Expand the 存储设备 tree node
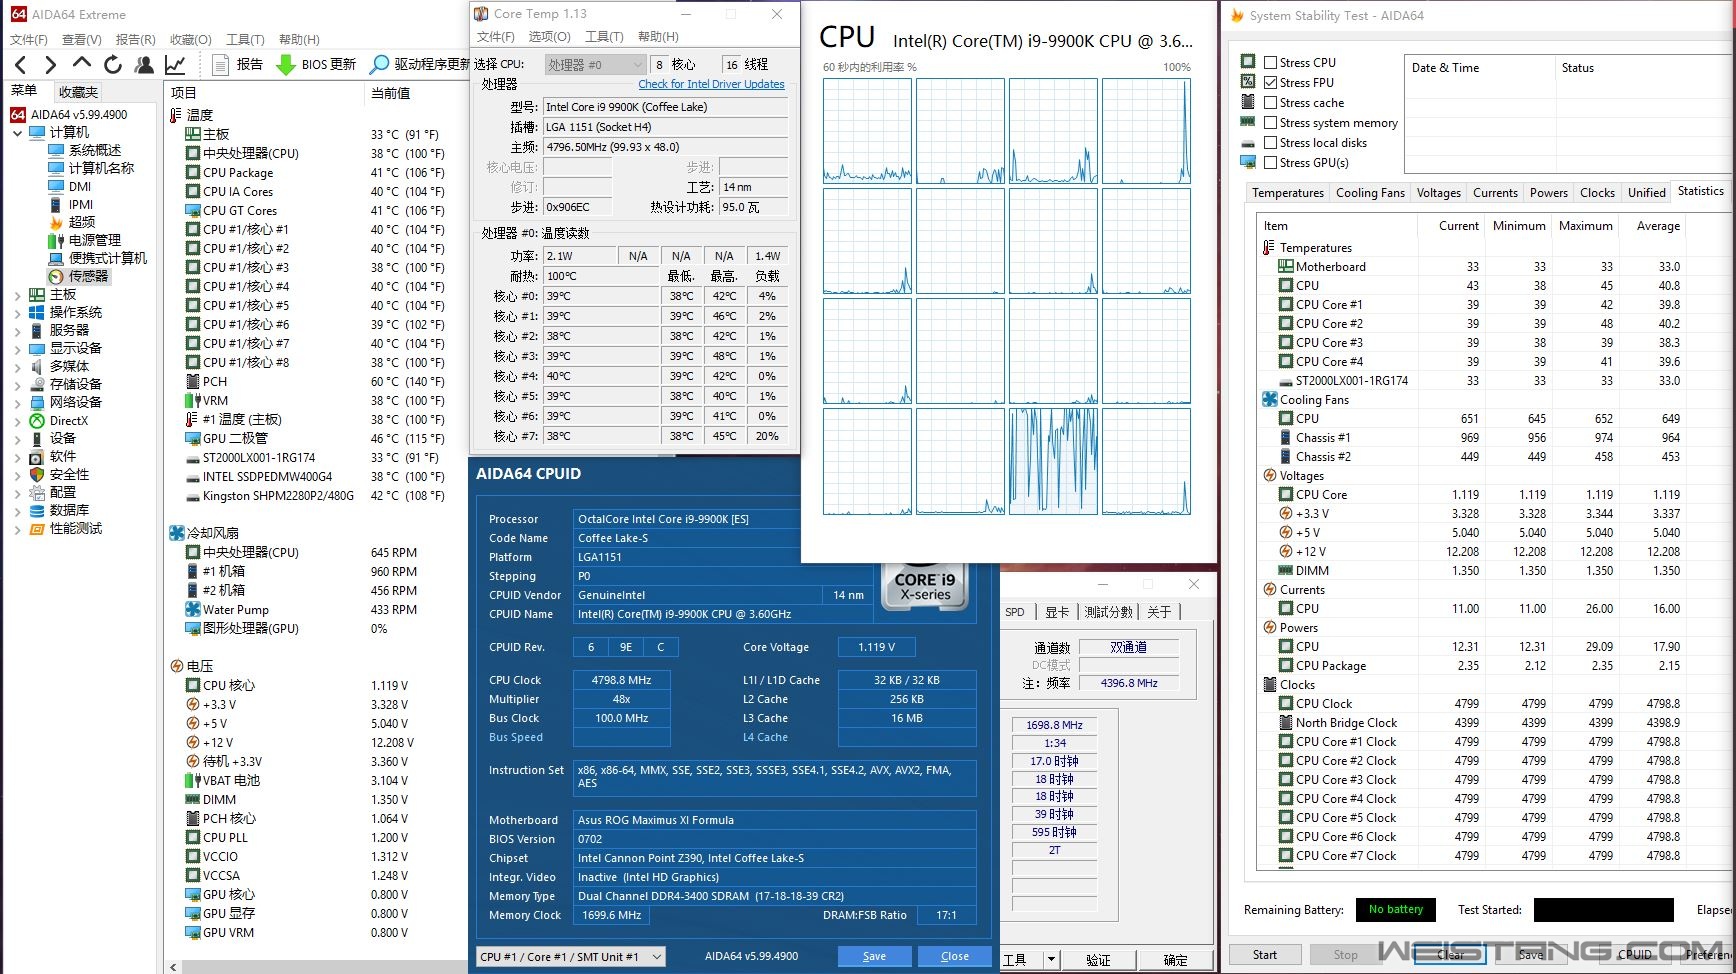Screen dimensions: 1736x974 (17, 385)
